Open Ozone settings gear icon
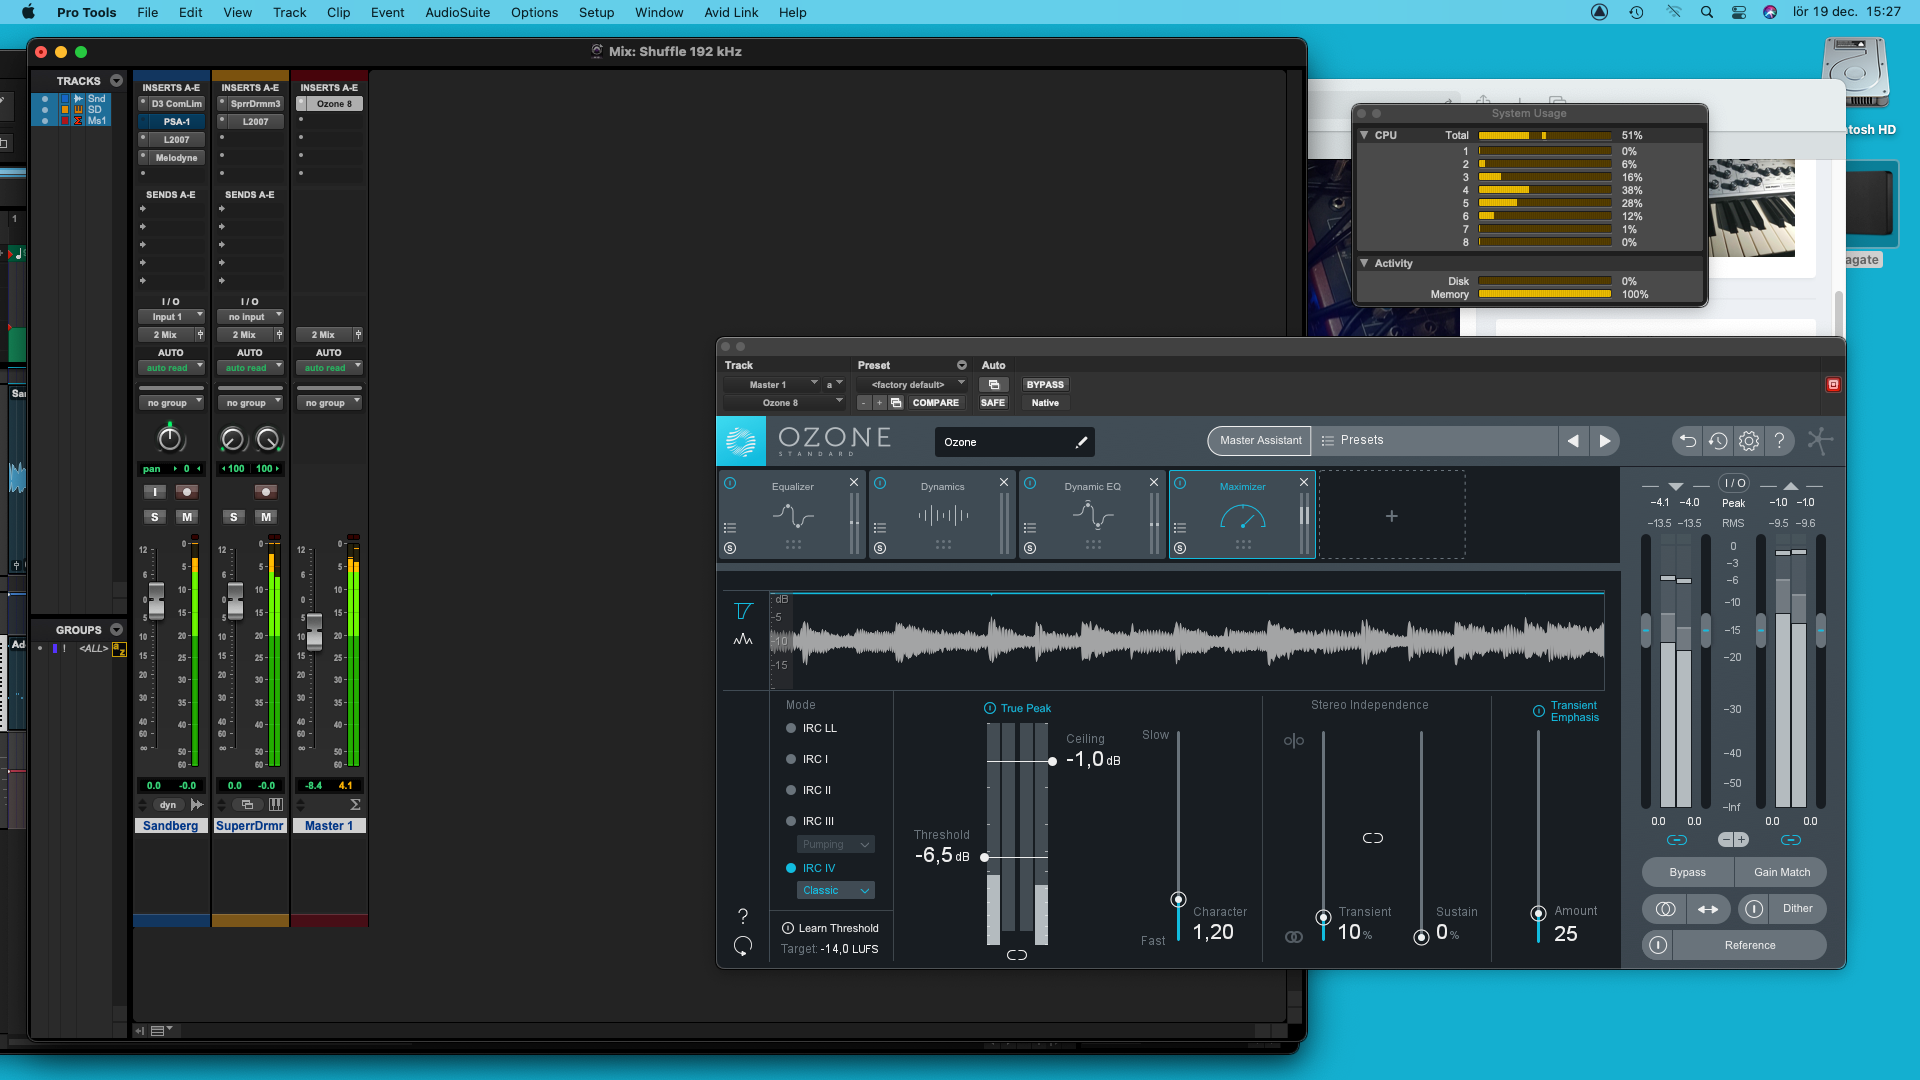Screen dimensions: 1920x1080 (1748, 441)
